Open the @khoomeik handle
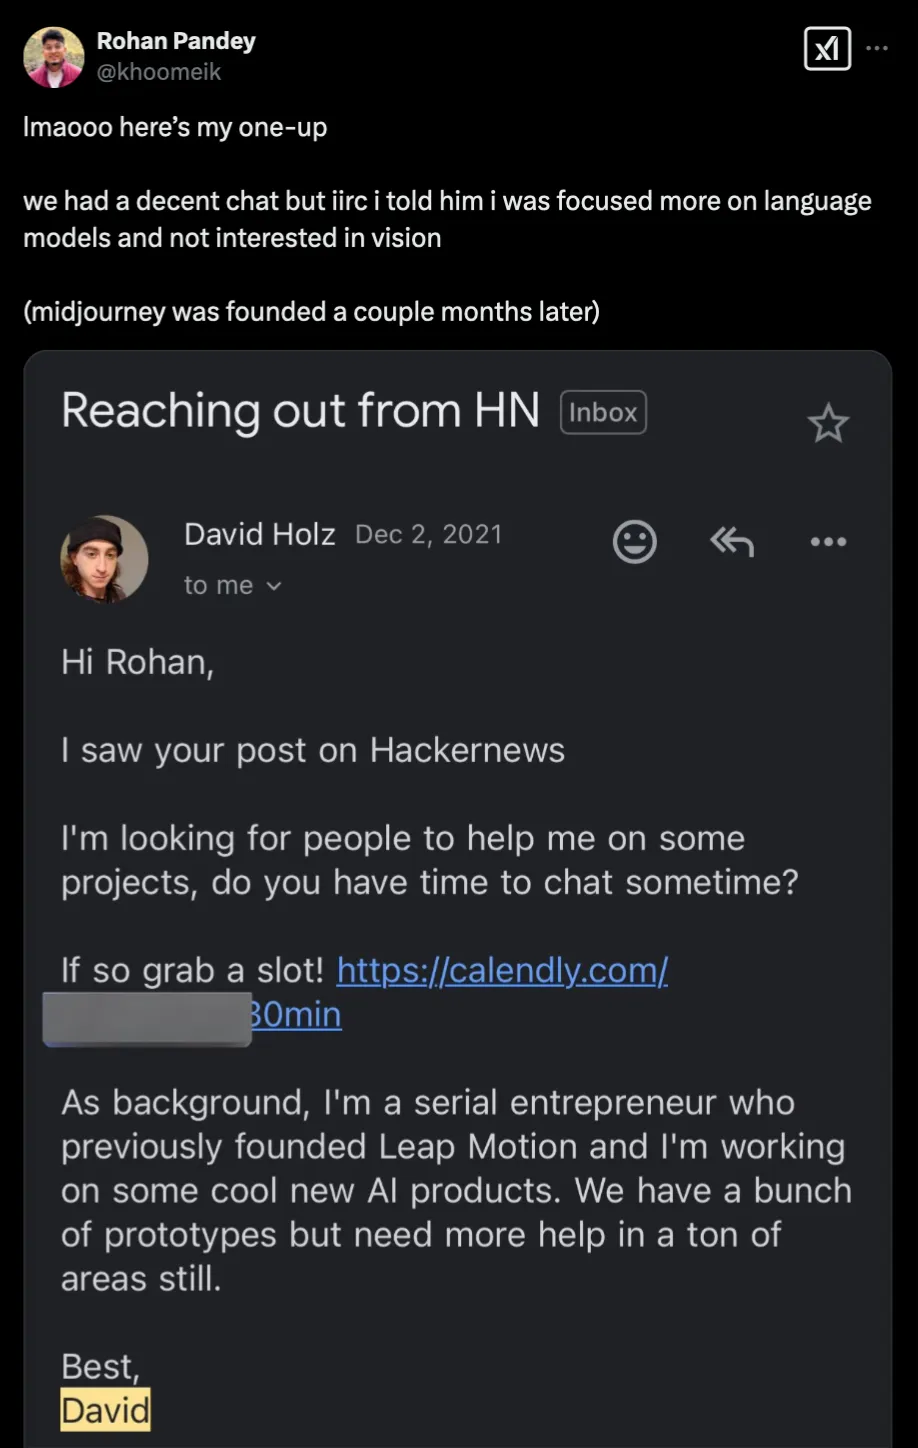Viewport: 918px width, 1448px height. point(158,72)
